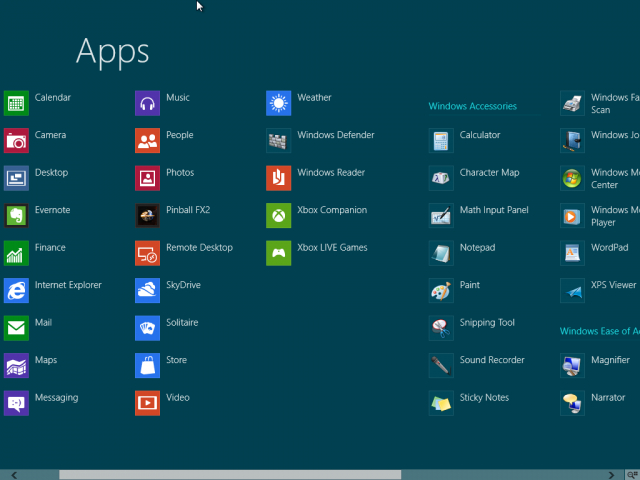Image resolution: width=640 pixels, height=480 pixels.
Task: Launch the Video player icon
Action: pyautogui.click(x=147, y=403)
